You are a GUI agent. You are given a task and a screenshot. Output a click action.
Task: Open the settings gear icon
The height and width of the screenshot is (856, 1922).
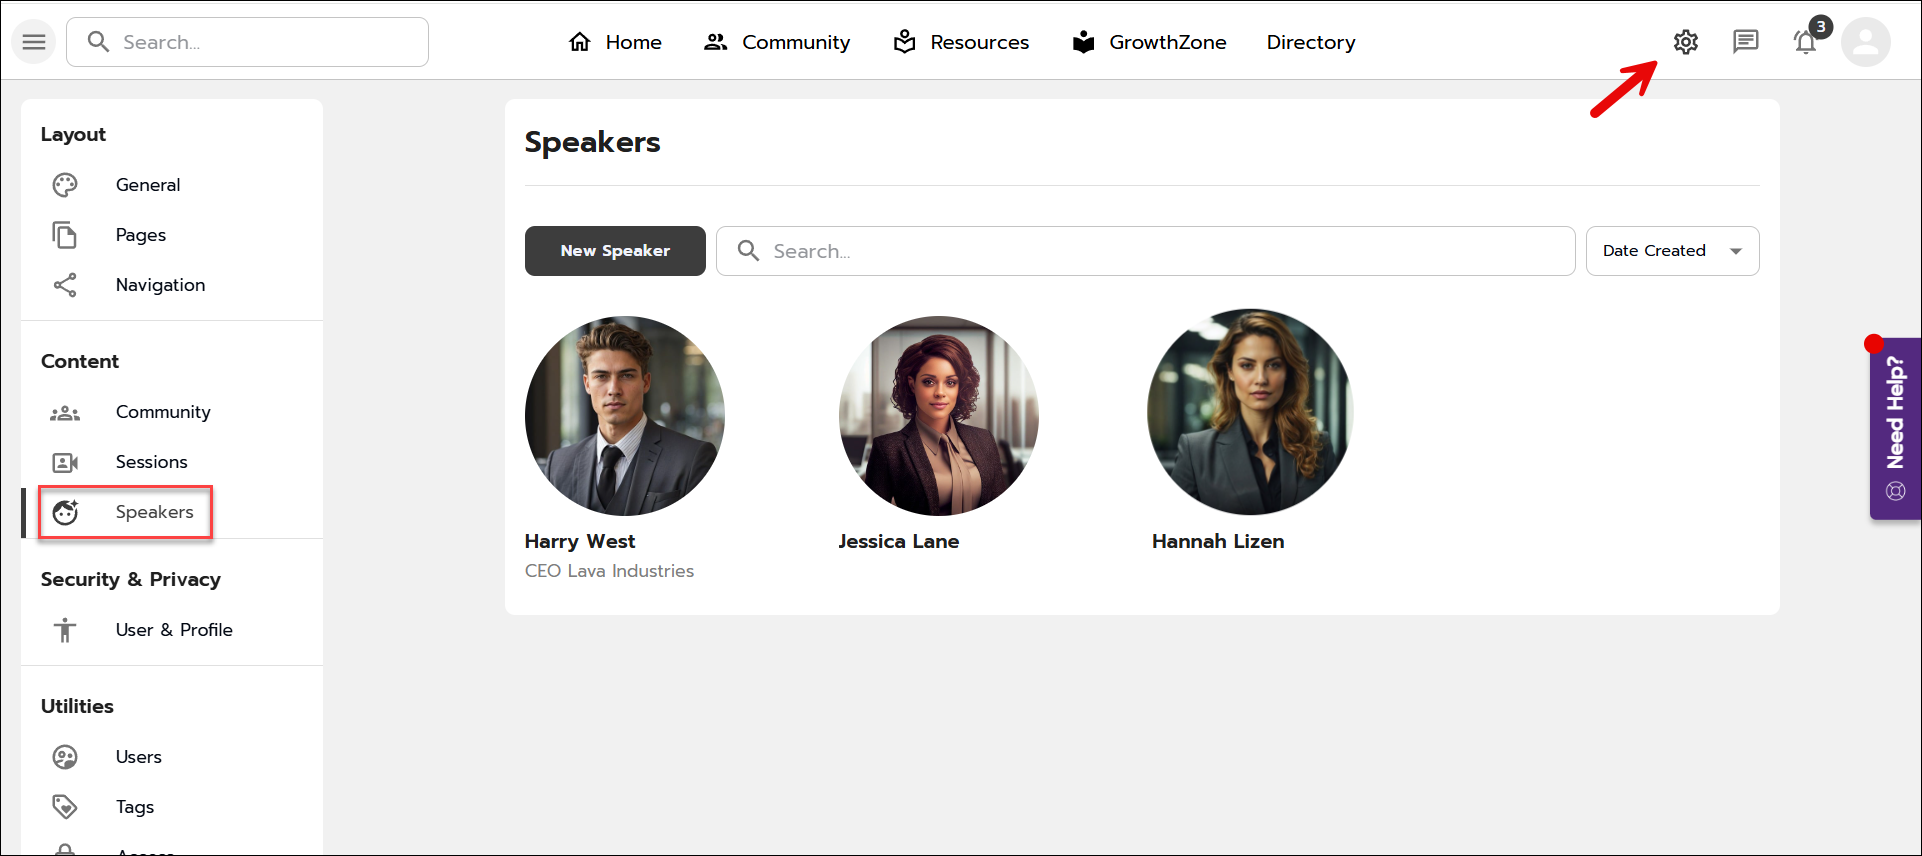(1686, 42)
